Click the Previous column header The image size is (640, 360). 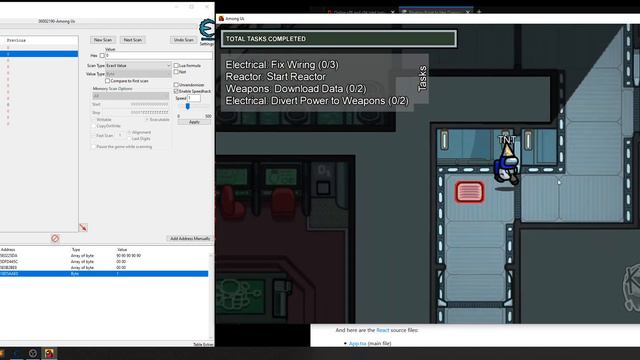(16, 40)
